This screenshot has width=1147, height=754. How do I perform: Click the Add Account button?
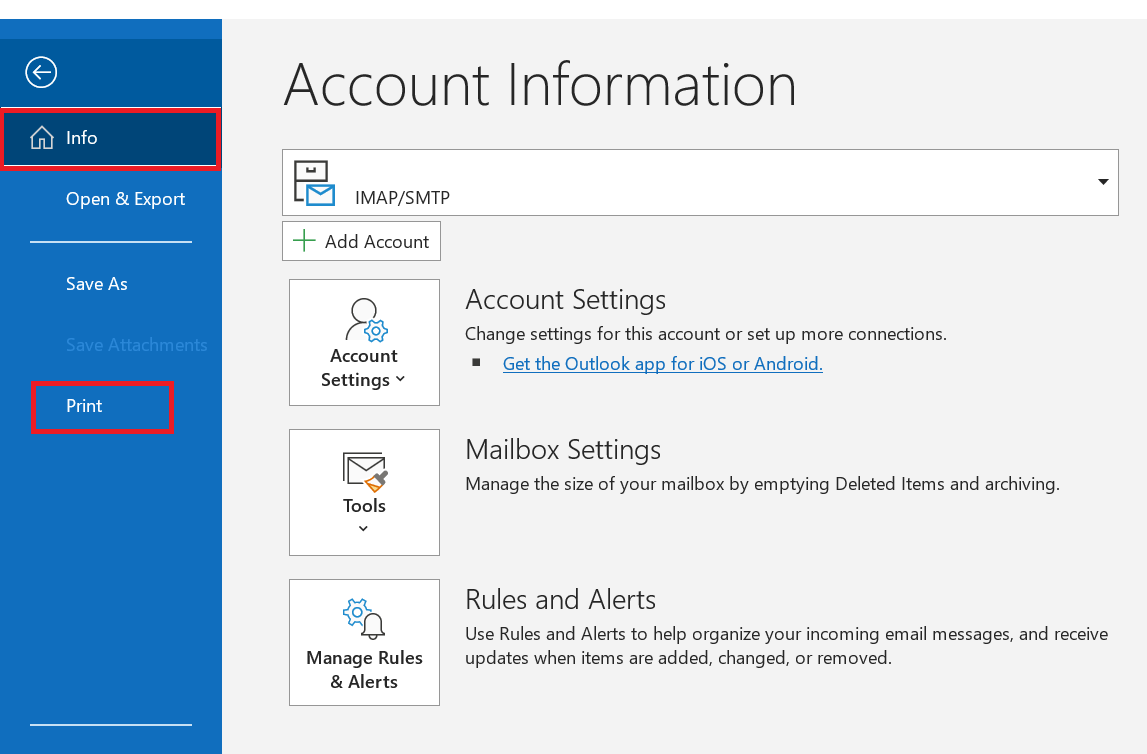click(361, 241)
